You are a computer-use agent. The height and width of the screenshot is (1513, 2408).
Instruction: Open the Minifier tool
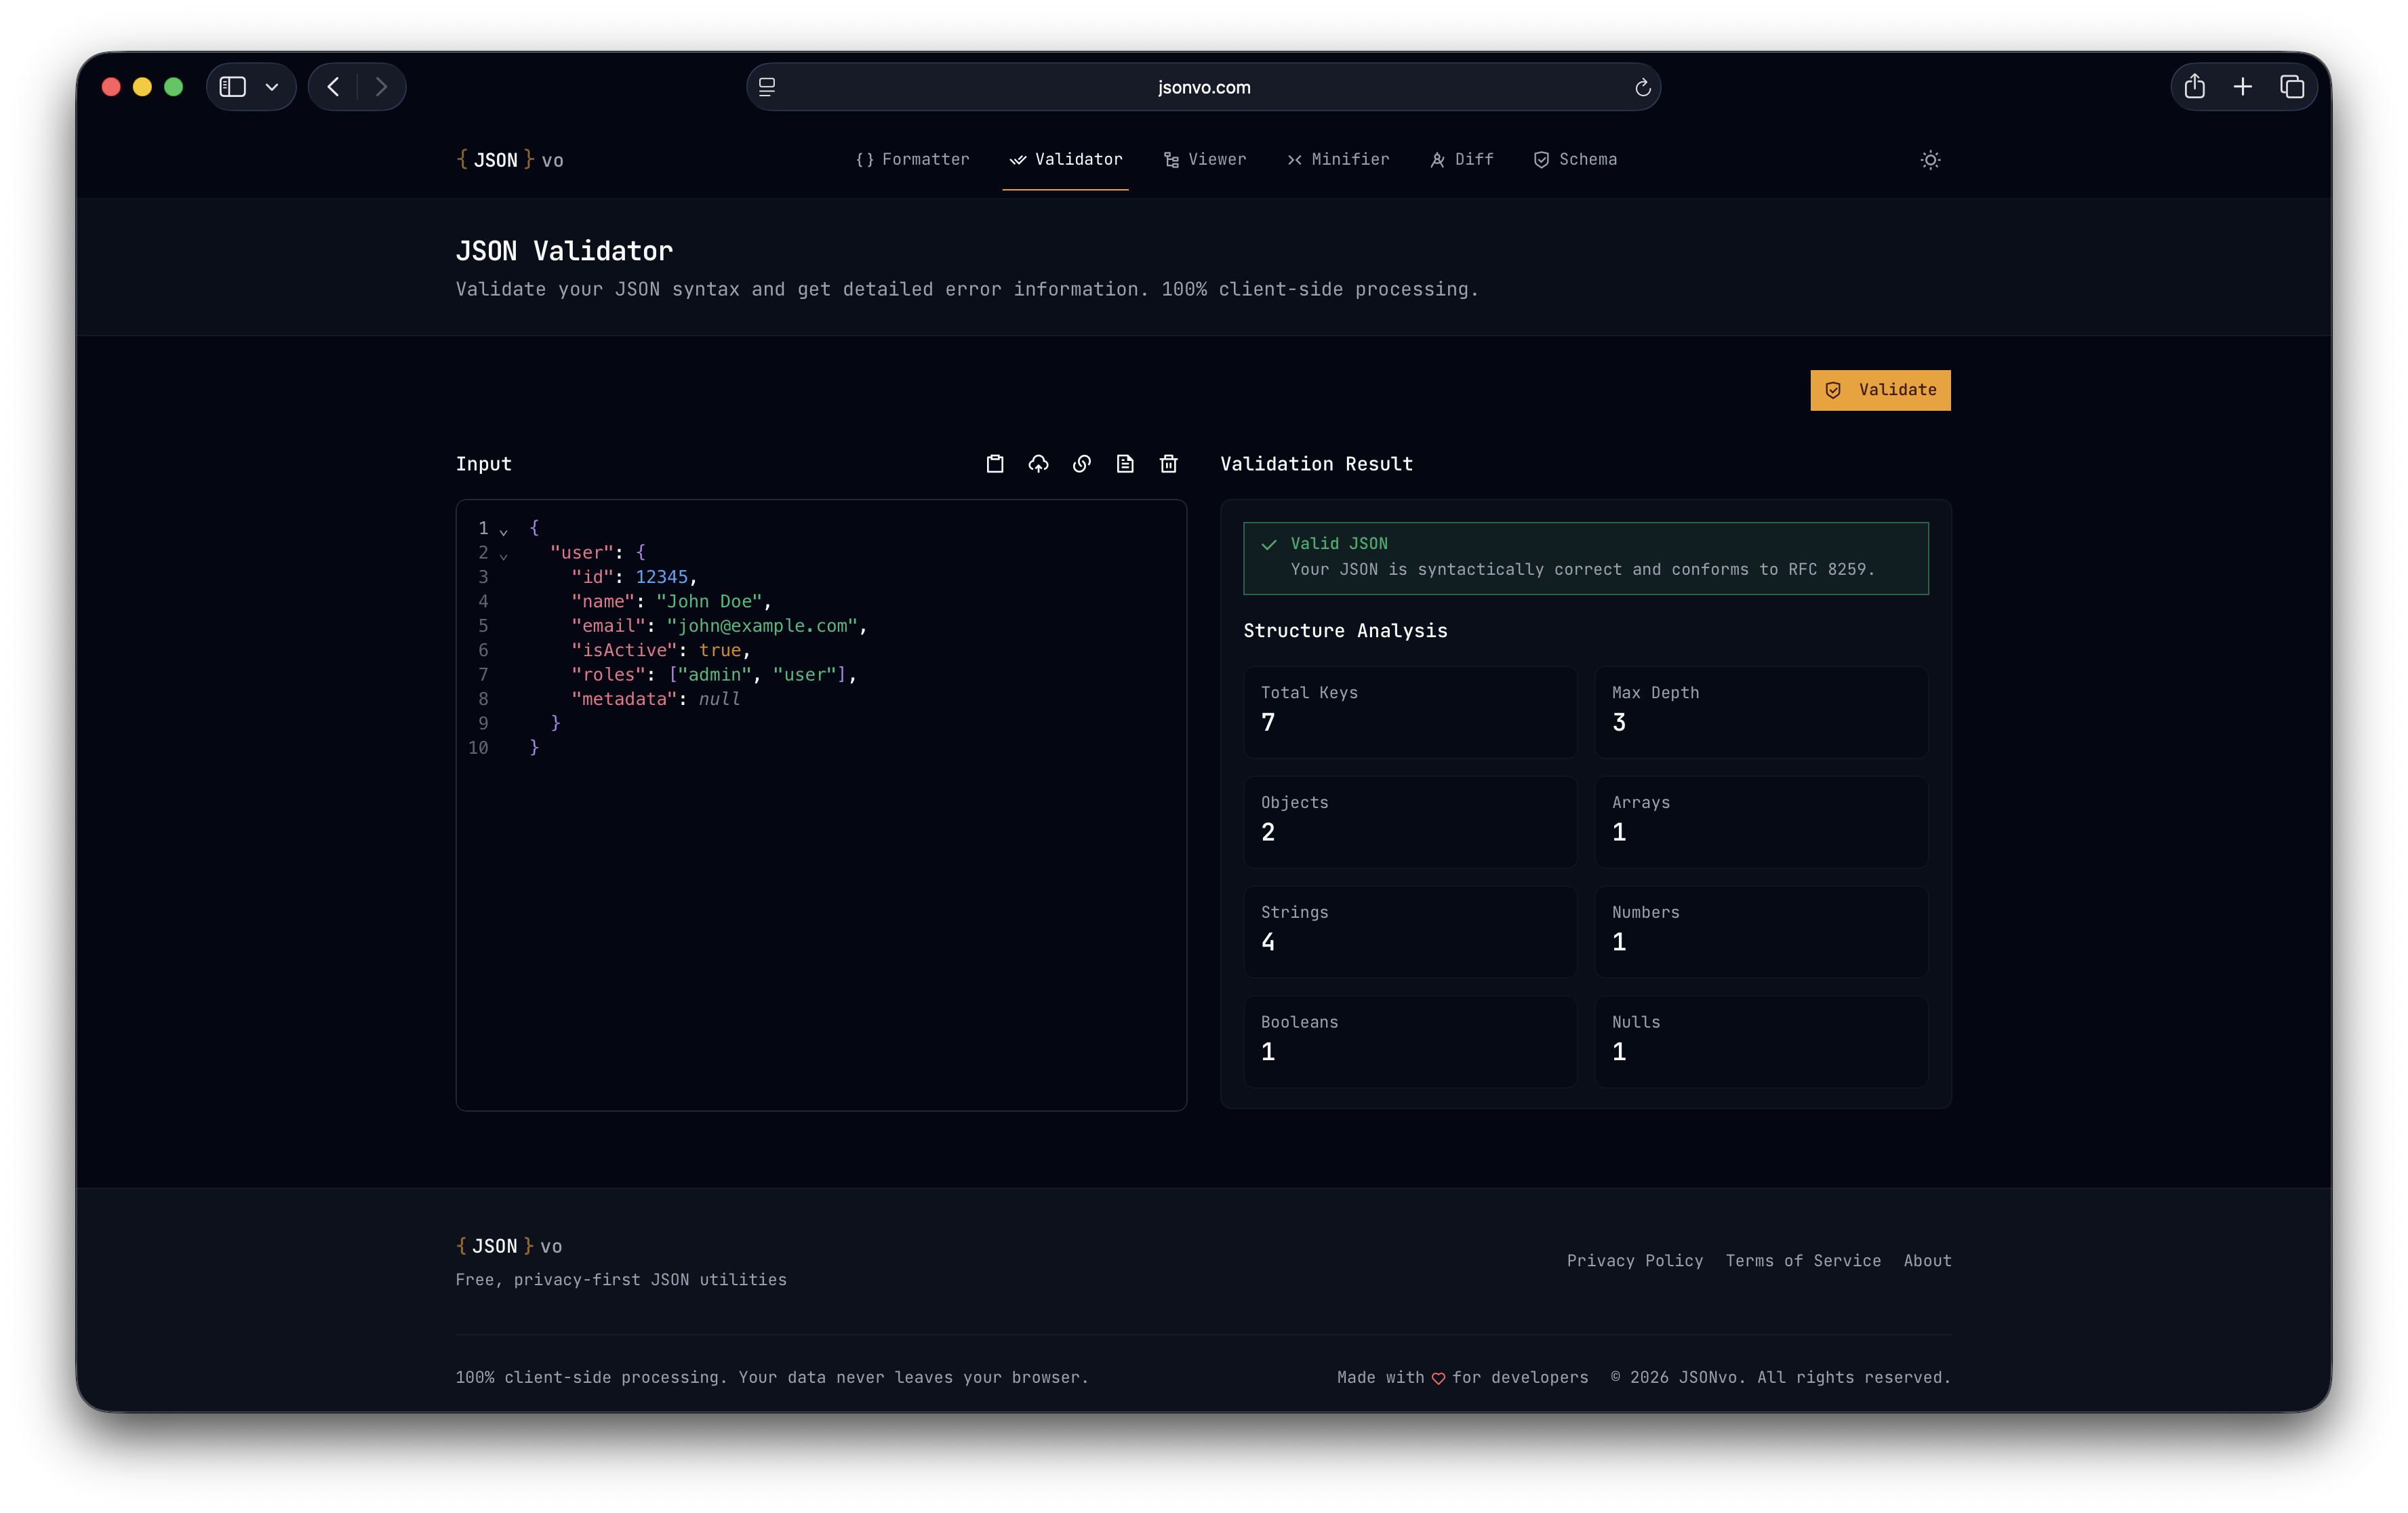tap(1338, 160)
